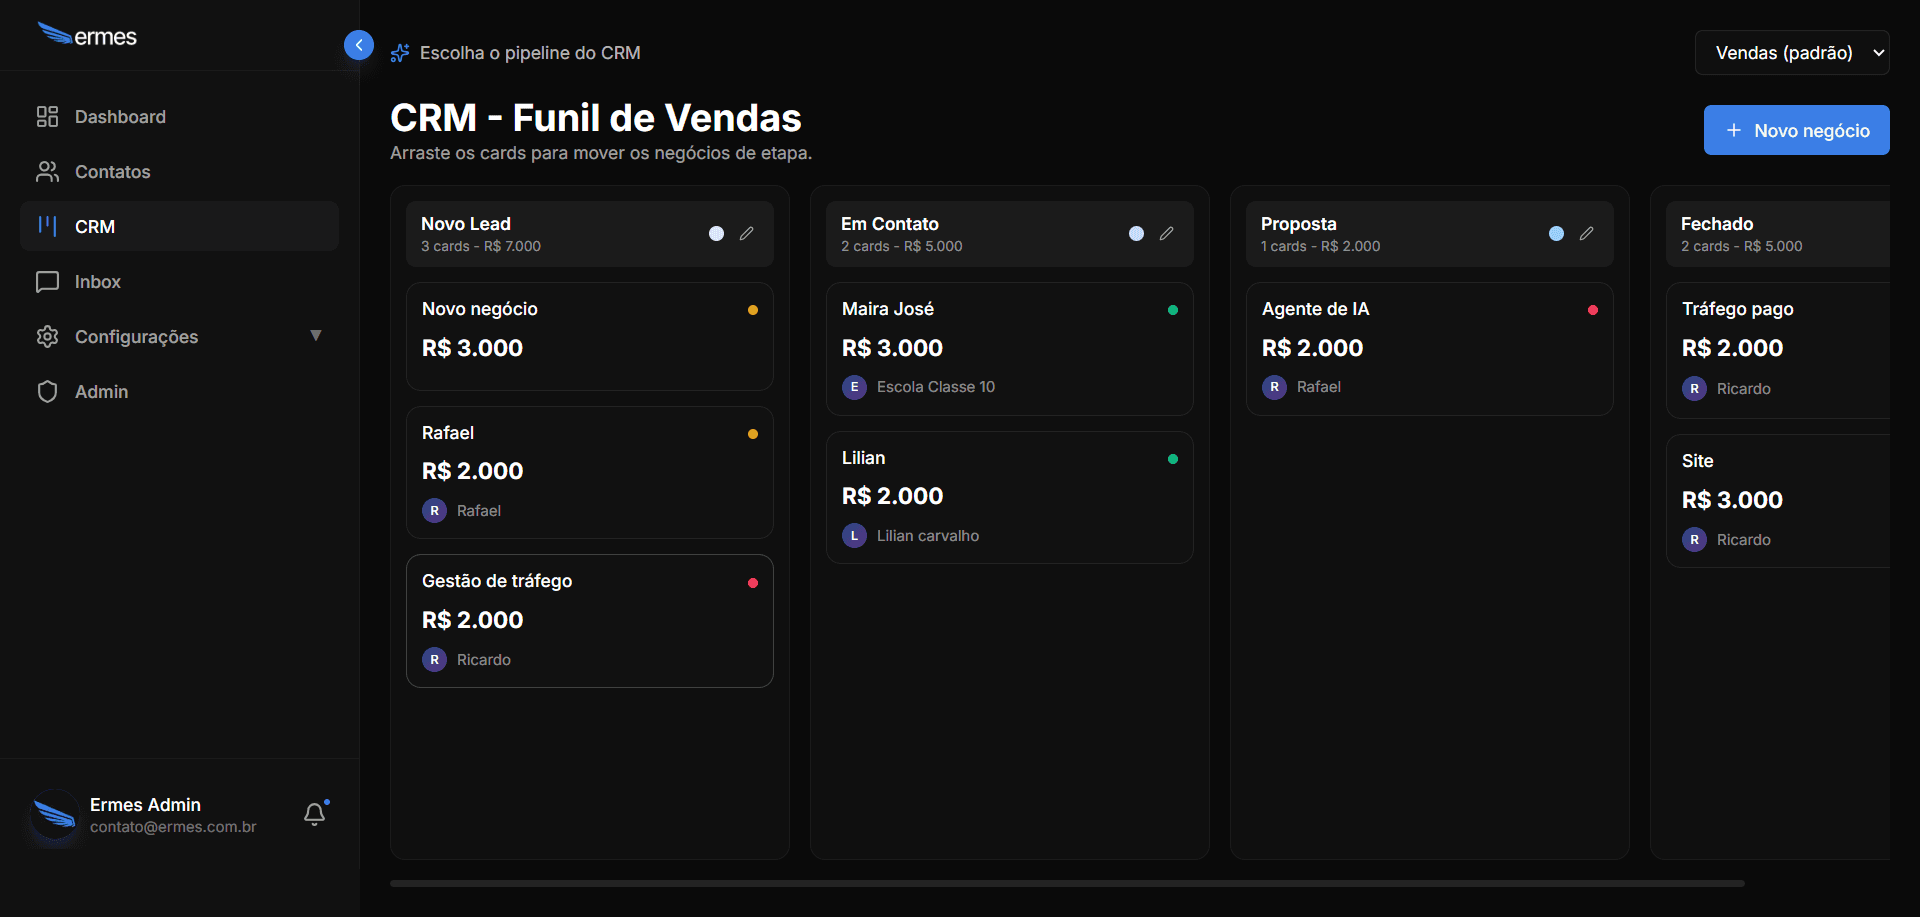Click the red dot on Agente de IA card
The width and height of the screenshot is (1920, 917).
click(1592, 309)
